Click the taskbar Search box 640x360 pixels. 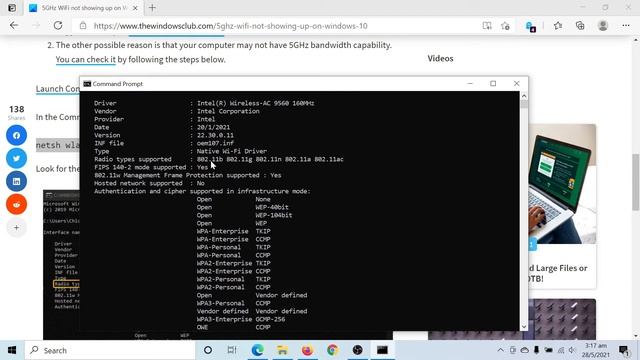110,350
